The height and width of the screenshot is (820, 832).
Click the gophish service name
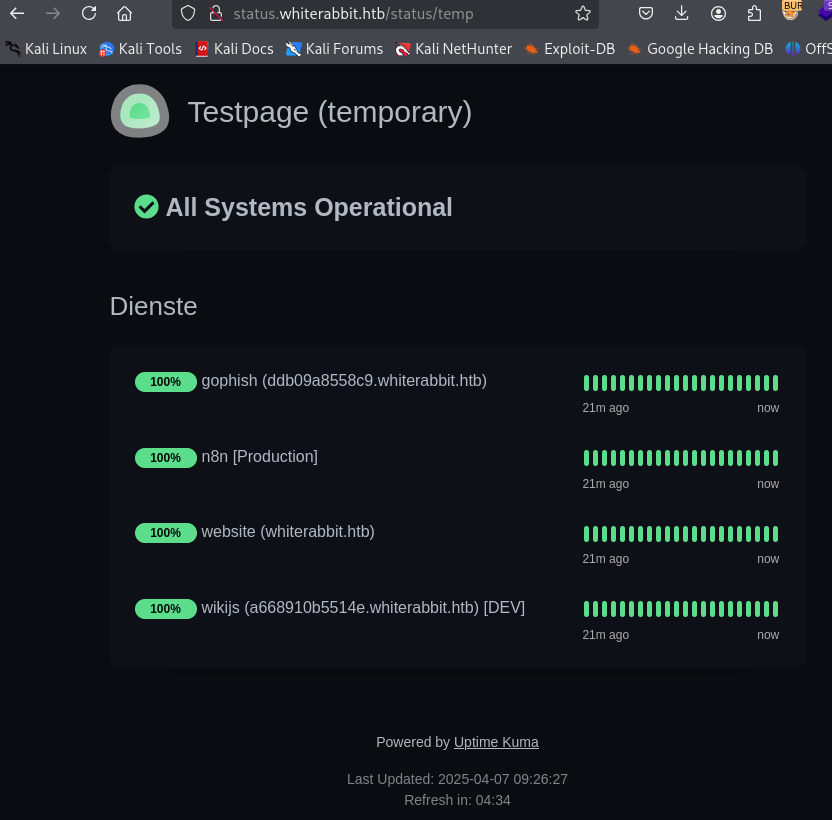344,381
